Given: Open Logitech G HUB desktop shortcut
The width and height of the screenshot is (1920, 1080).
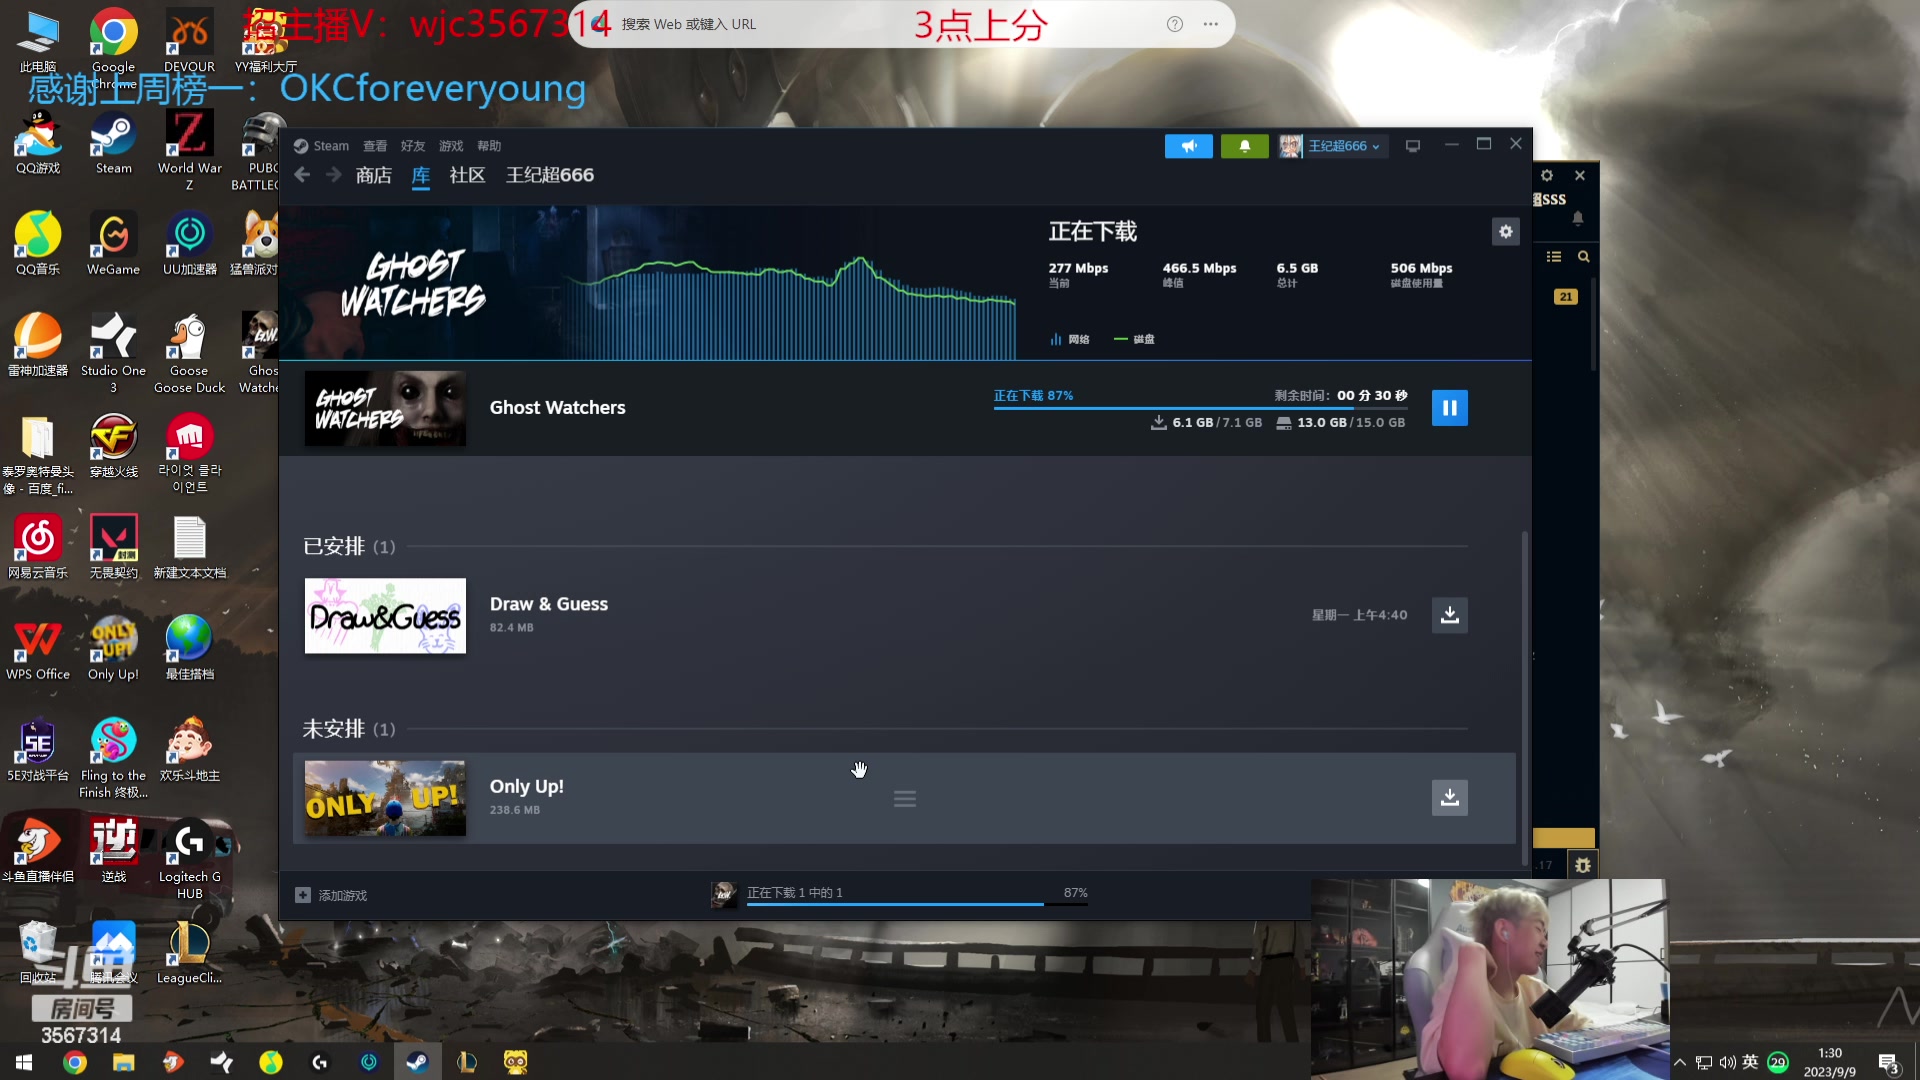Looking at the screenshot, I should (x=189, y=858).
